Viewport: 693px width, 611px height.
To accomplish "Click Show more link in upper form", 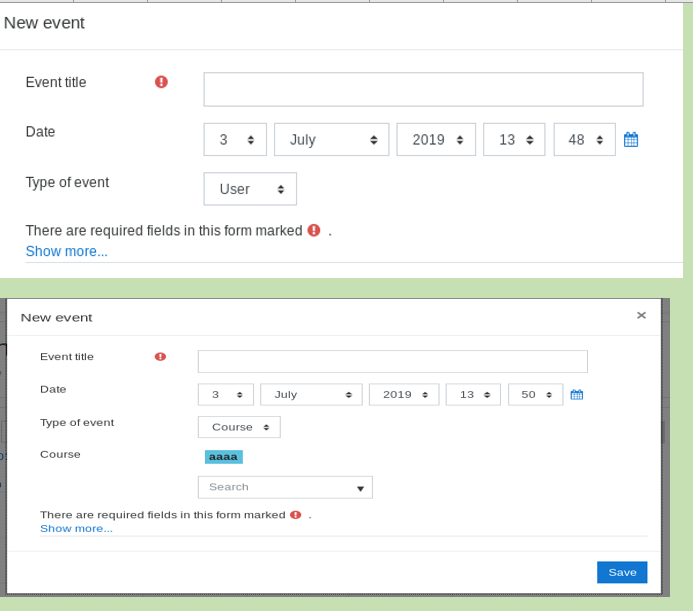I will [x=67, y=251].
